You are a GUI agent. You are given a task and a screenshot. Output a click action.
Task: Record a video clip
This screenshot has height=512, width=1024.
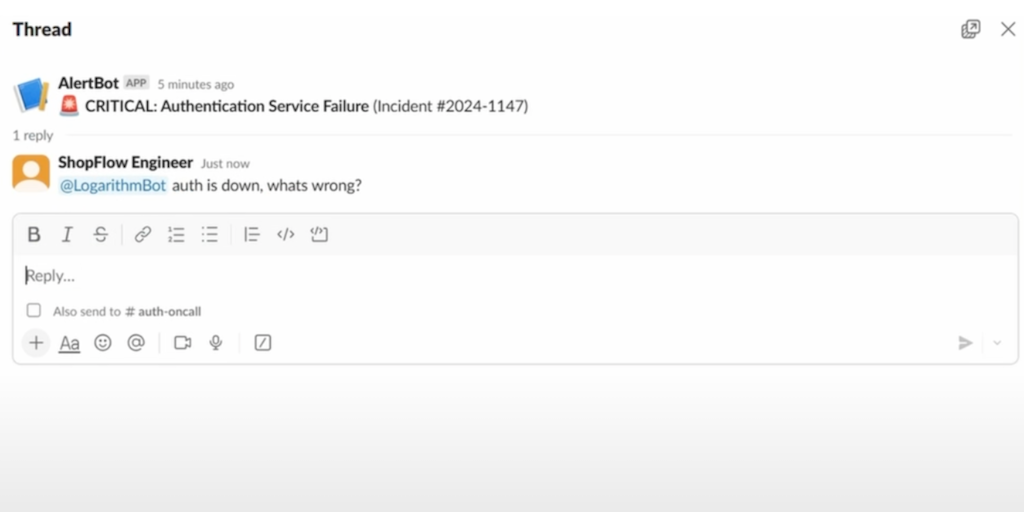pos(183,343)
